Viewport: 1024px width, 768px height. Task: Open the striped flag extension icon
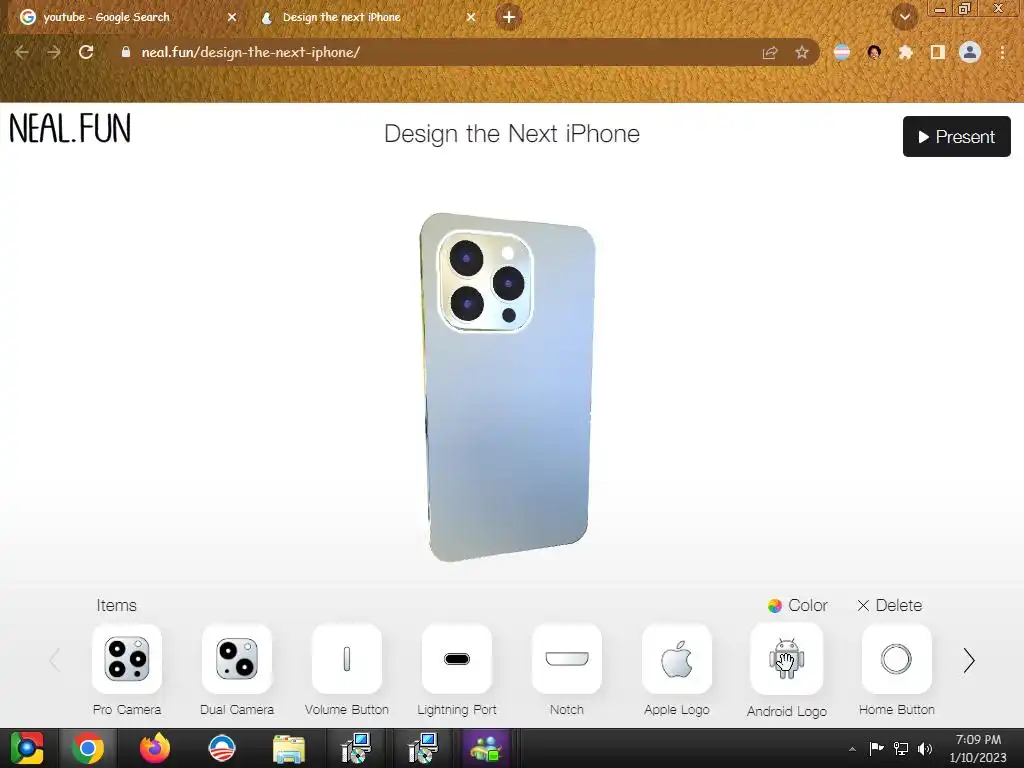(842, 52)
